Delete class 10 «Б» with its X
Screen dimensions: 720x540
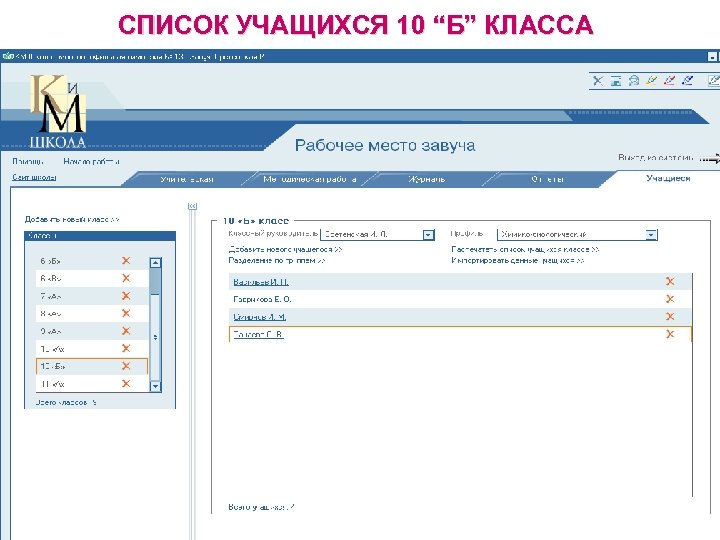click(x=126, y=366)
